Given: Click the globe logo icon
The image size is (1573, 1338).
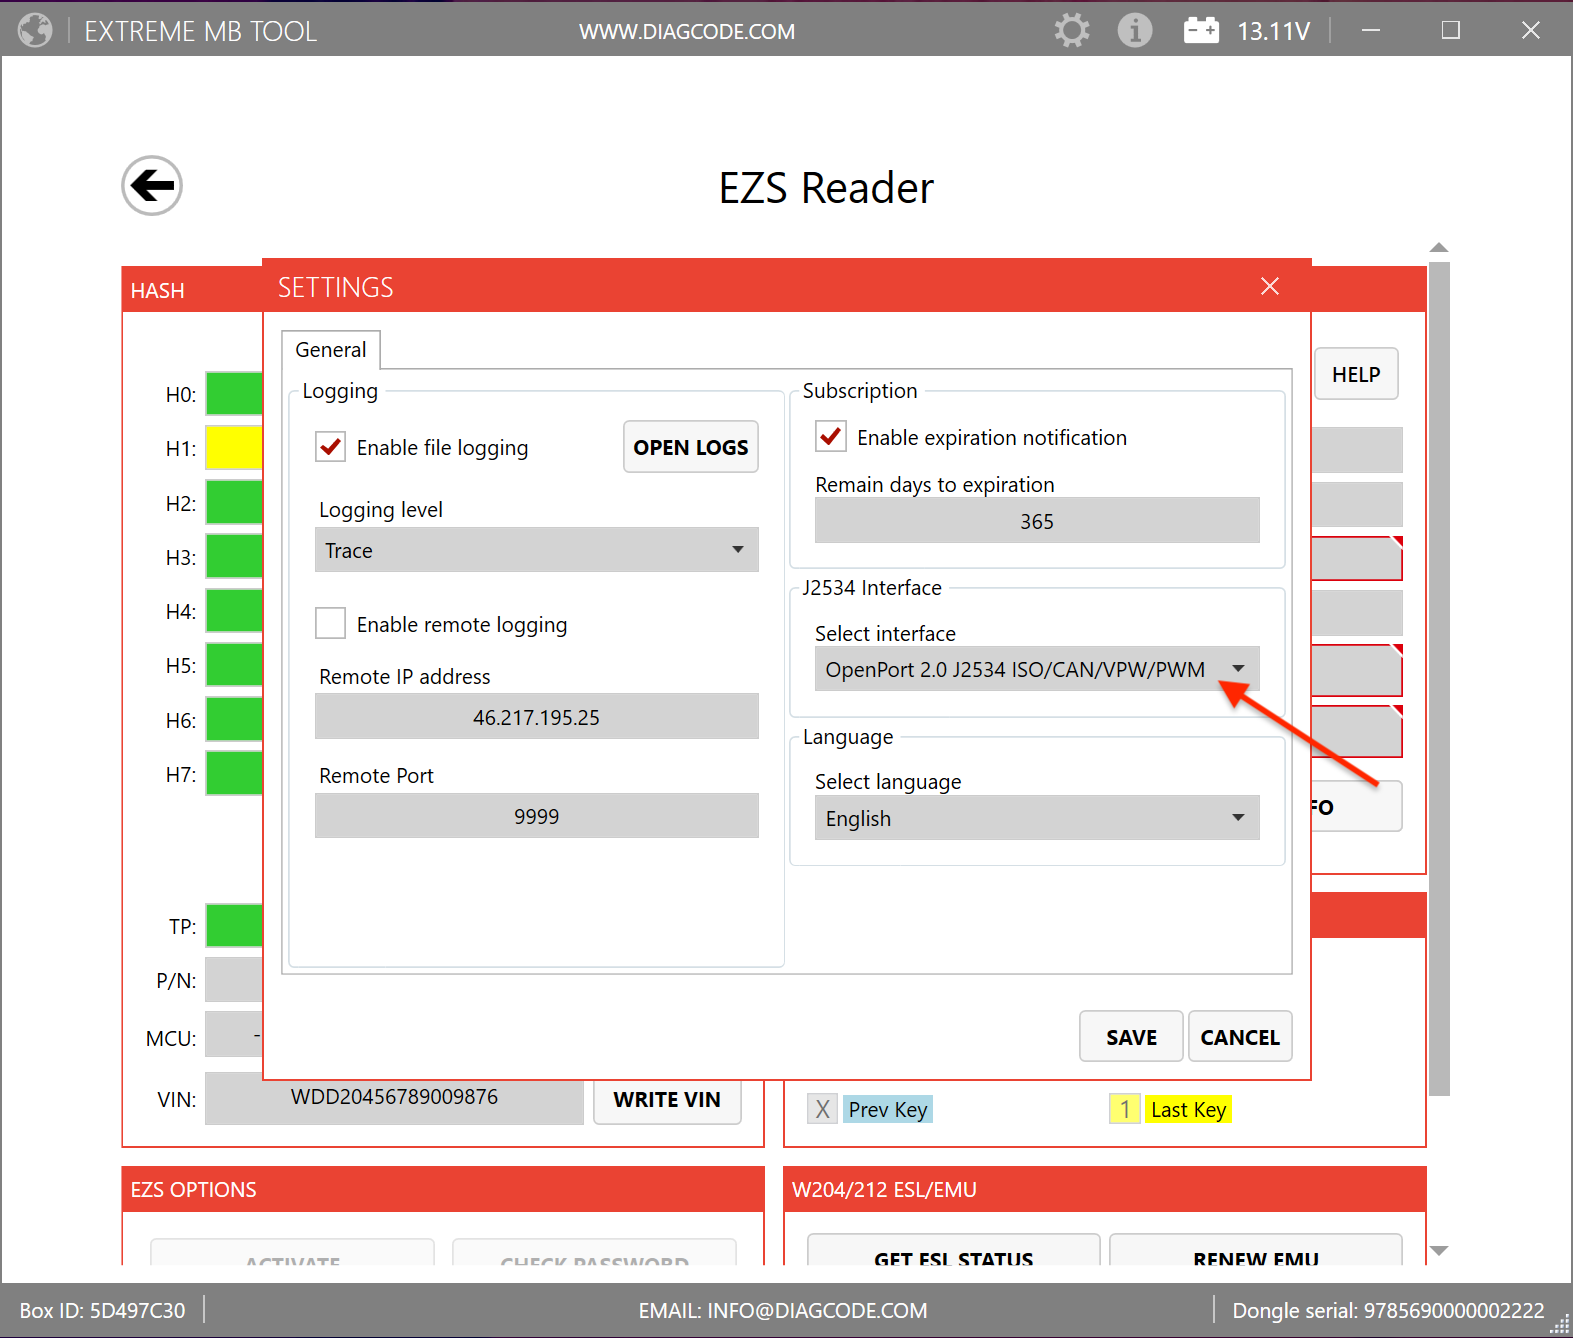Looking at the screenshot, I should pos(35,31).
